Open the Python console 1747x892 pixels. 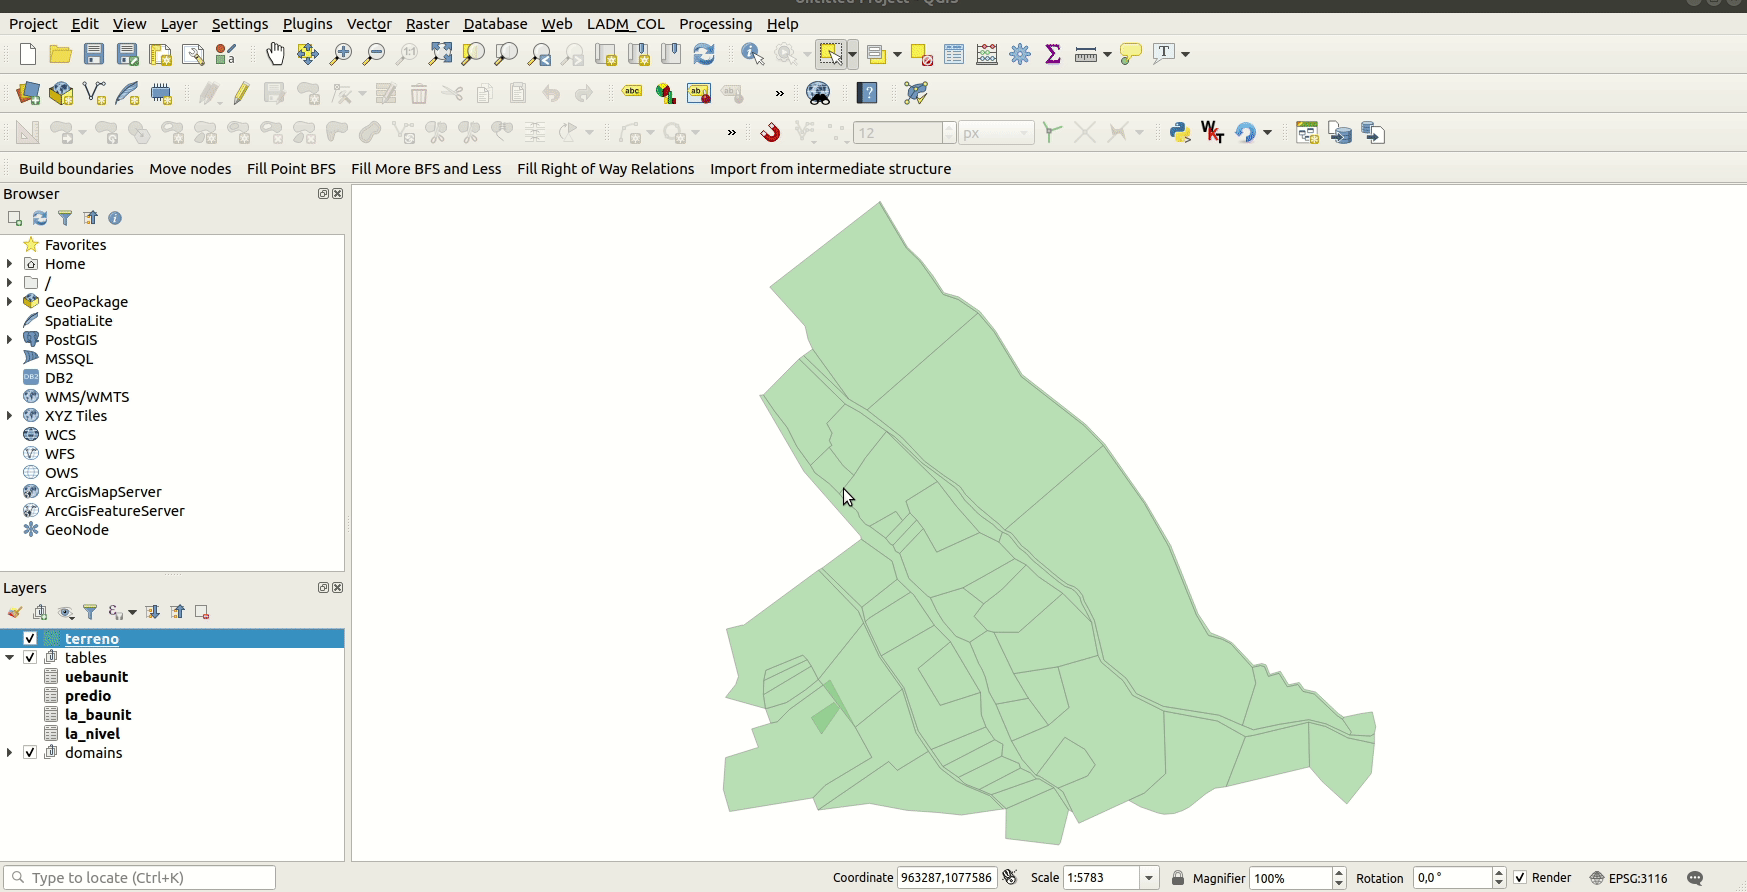[x=1180, y=133]
